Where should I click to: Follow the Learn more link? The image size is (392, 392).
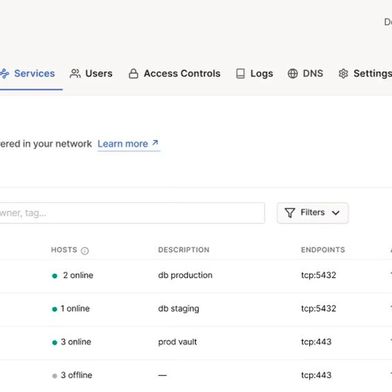(x=128, y=144)
